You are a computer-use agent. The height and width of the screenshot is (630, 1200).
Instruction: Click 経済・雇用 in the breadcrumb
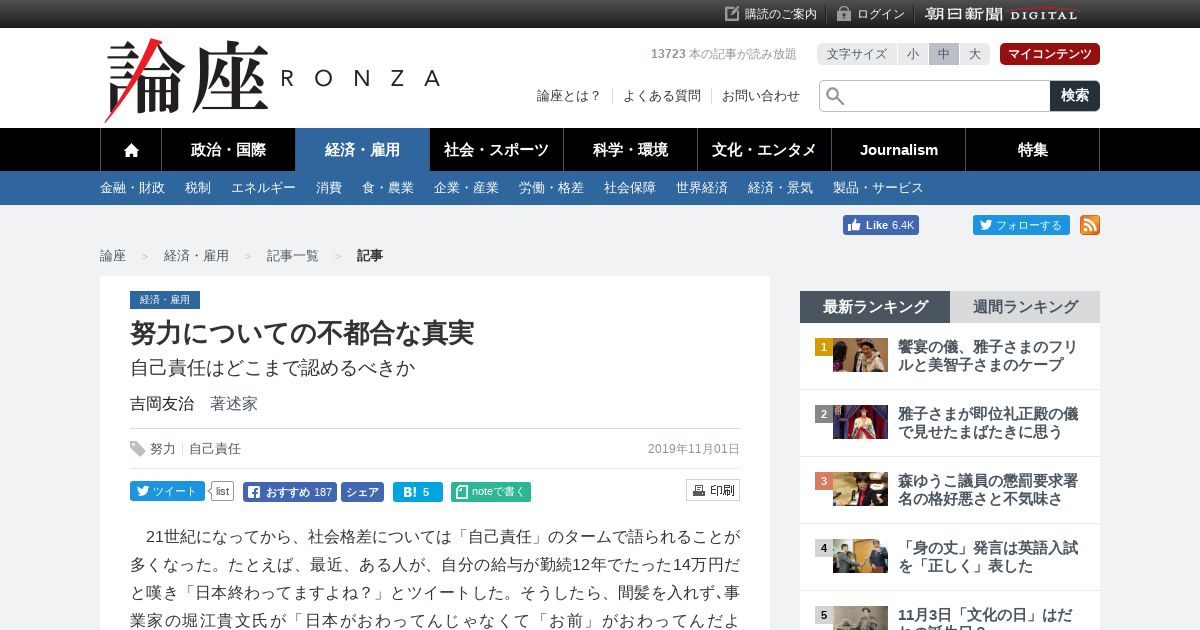click(196, 256)
